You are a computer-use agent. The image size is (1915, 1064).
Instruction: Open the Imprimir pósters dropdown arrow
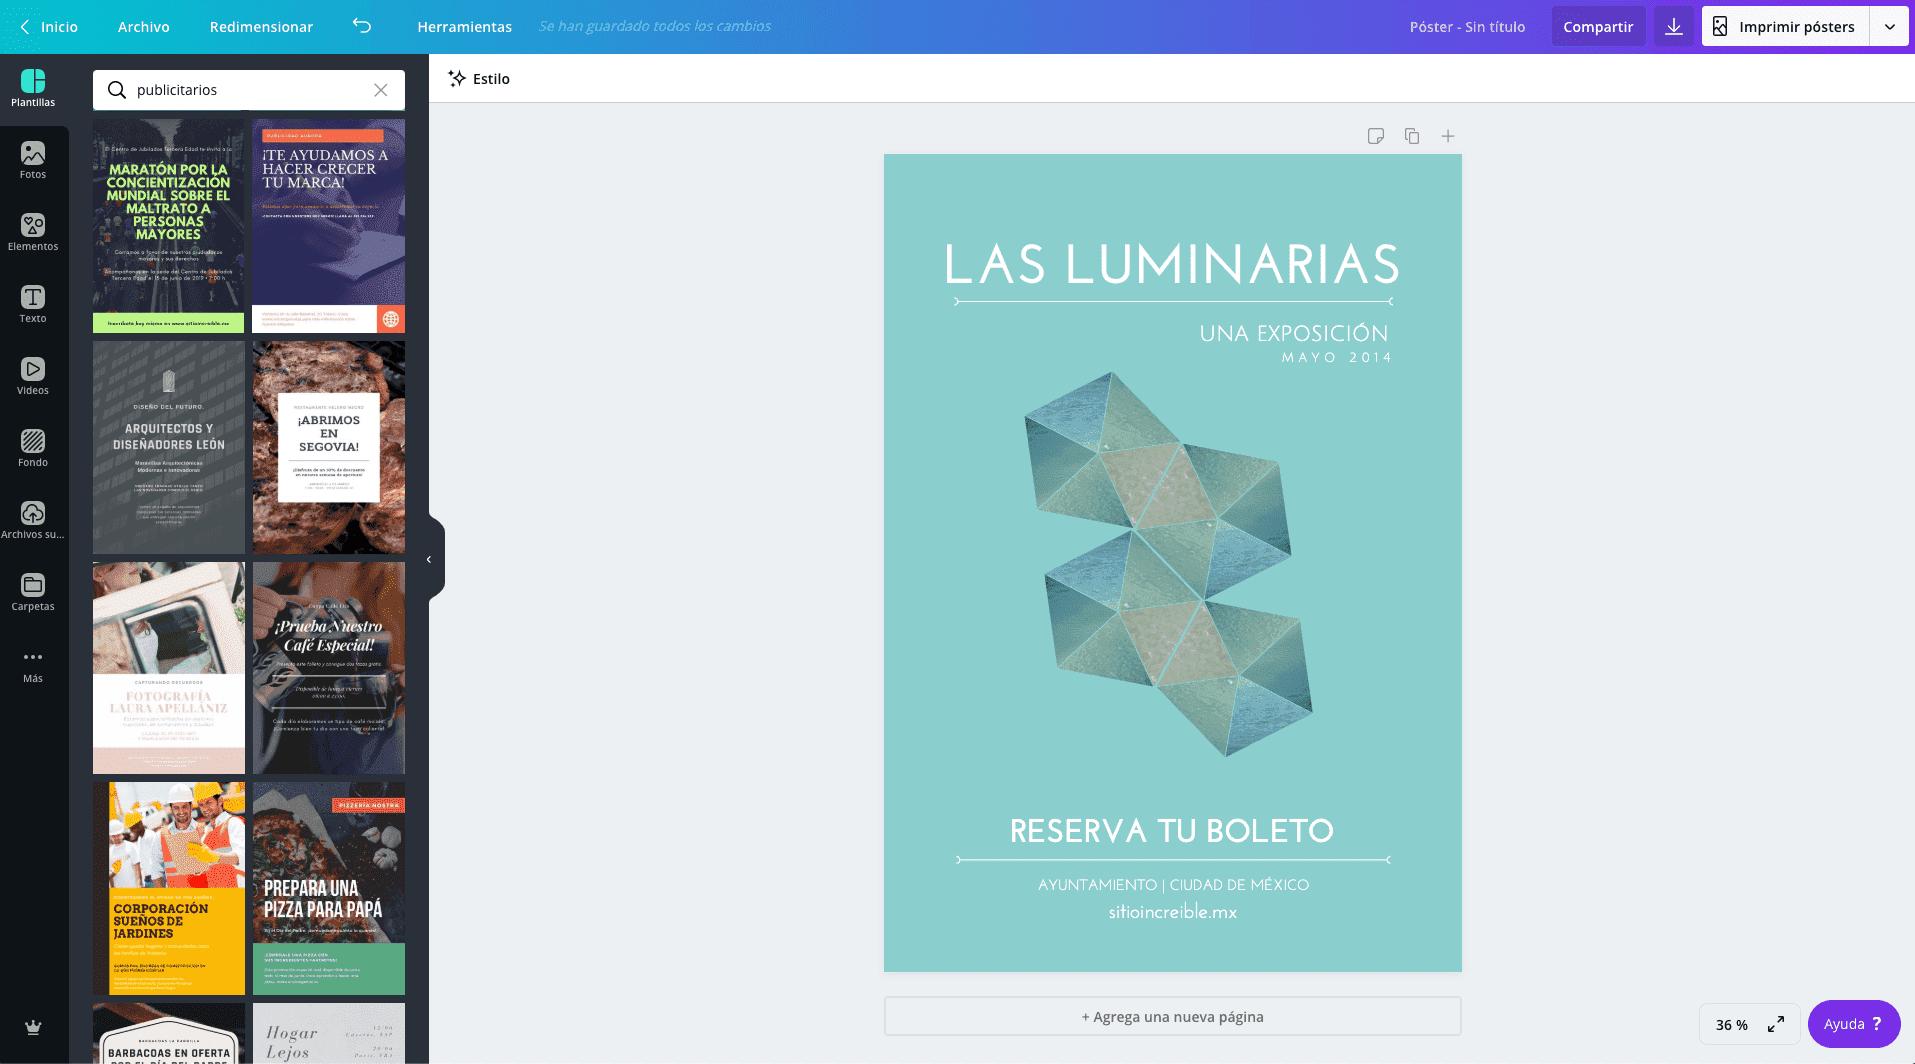point(1890,26)
